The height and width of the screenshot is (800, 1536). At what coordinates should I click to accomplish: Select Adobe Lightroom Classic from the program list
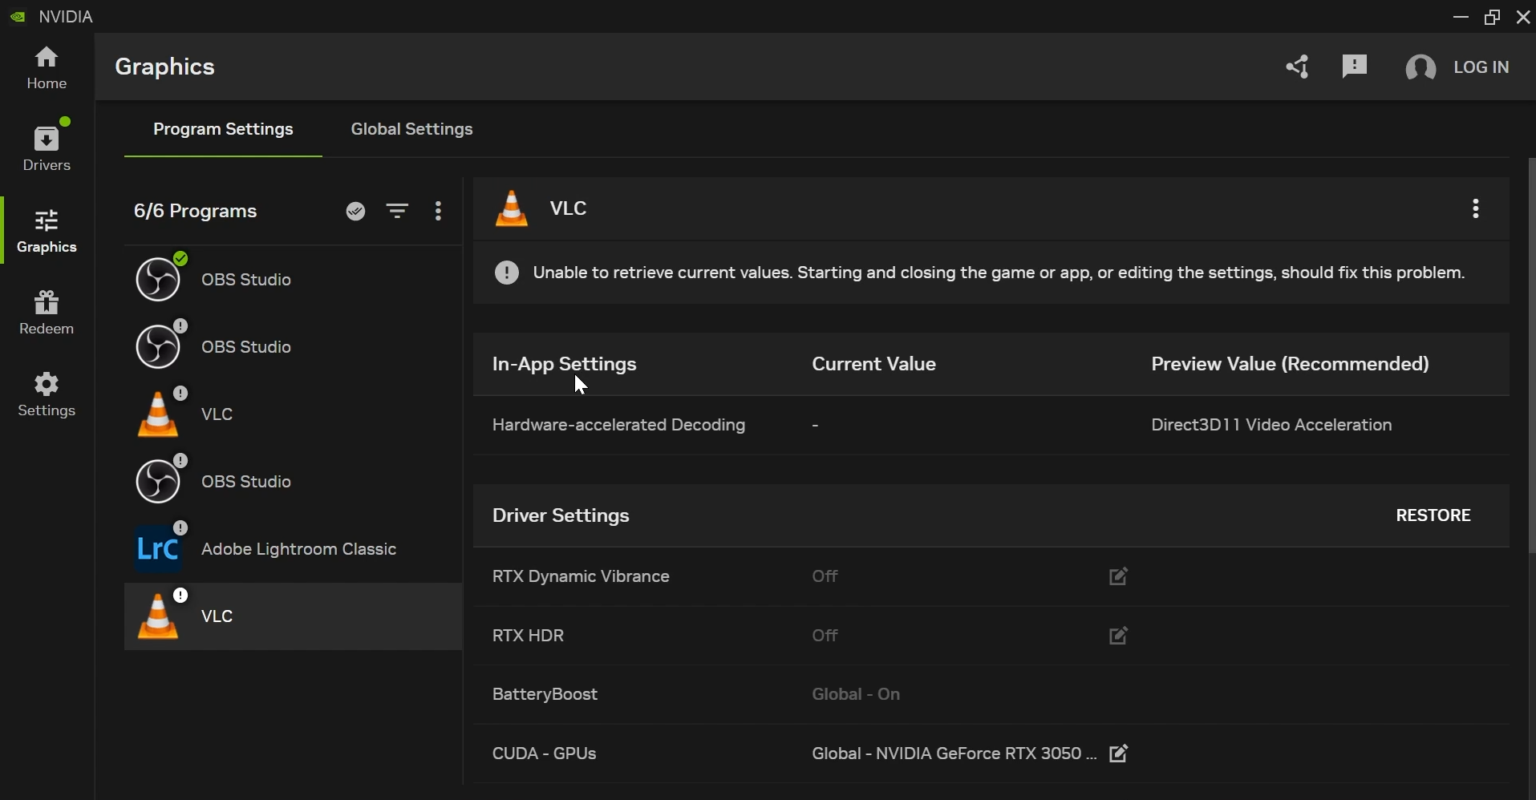point(299,548)
